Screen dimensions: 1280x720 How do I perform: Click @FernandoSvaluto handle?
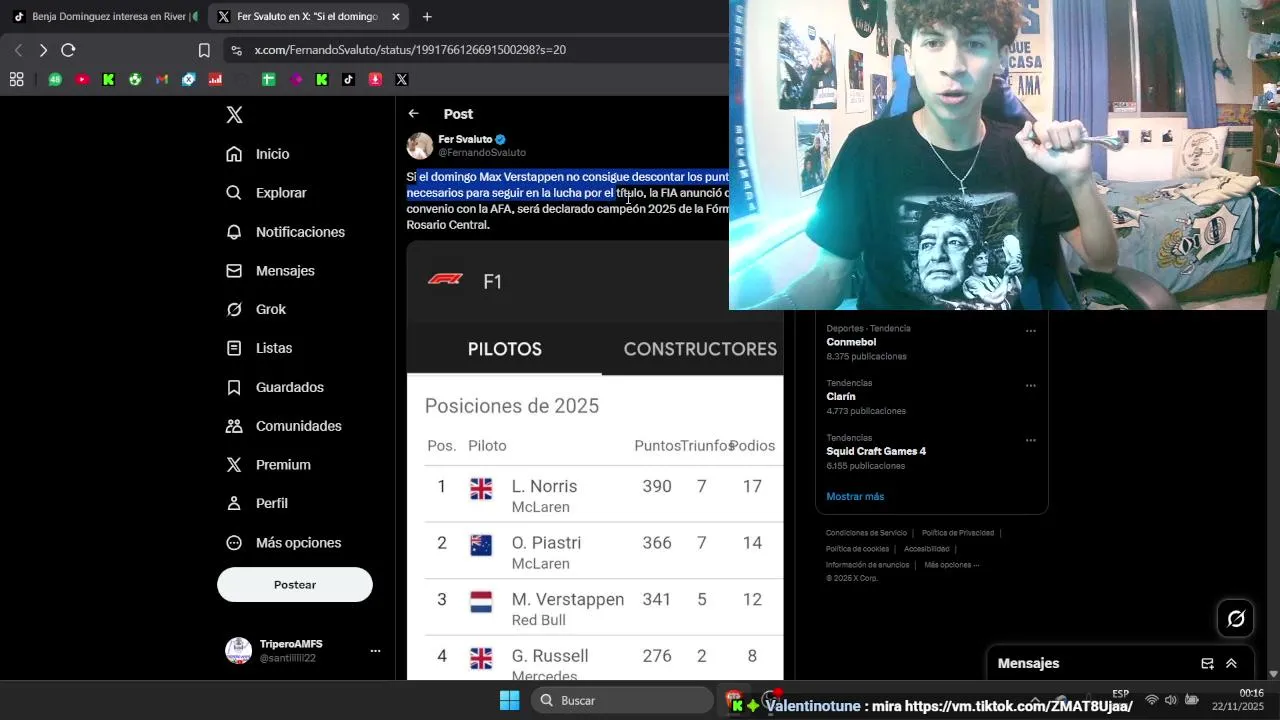coord(482,153)
